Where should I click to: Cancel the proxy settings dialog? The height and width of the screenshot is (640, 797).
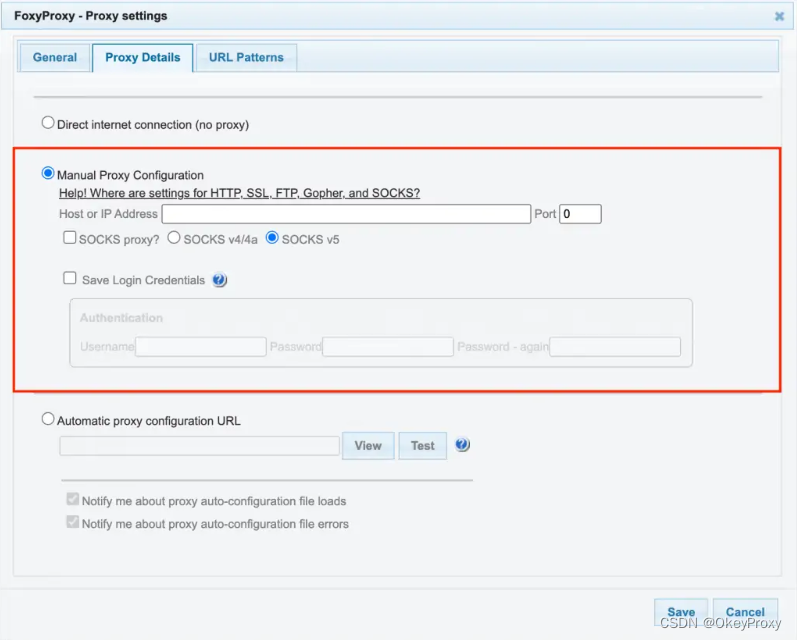(x=745, y=612)
